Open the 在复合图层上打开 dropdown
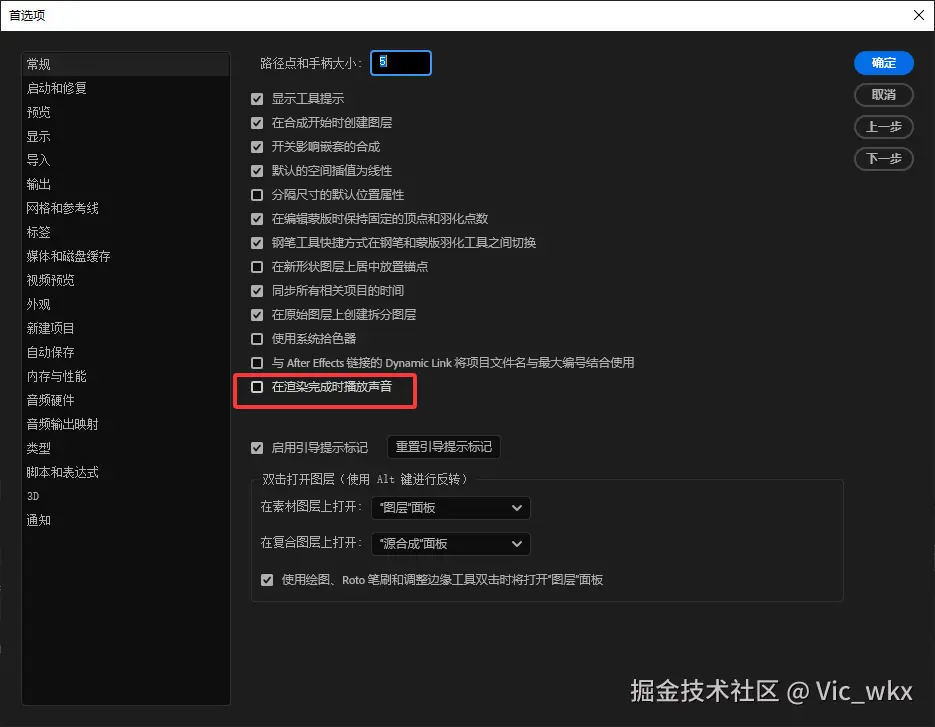Viewport: 935px width, 727px height. click(x=451, y=543)
